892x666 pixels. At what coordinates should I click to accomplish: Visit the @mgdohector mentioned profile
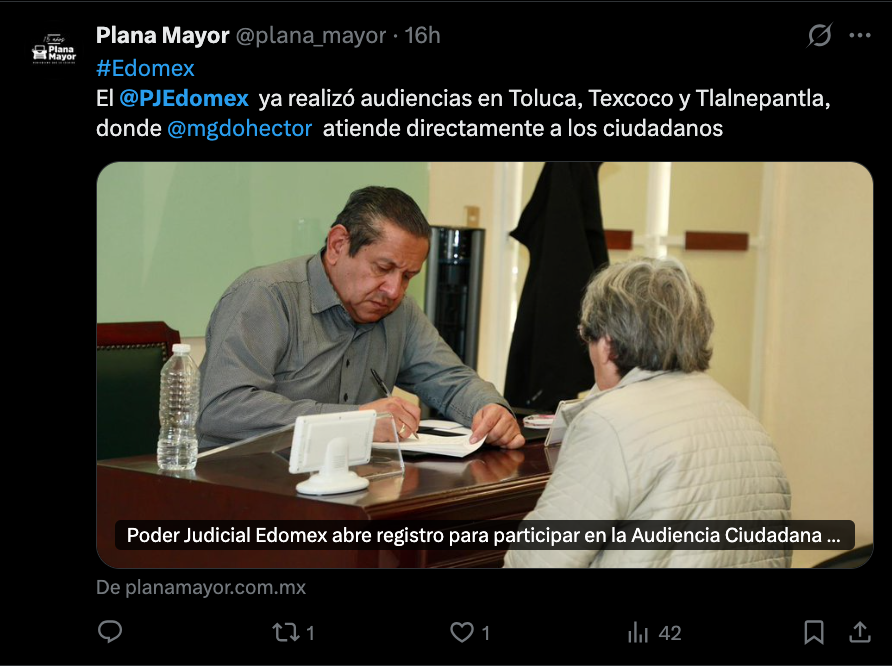tap(239, 129)
